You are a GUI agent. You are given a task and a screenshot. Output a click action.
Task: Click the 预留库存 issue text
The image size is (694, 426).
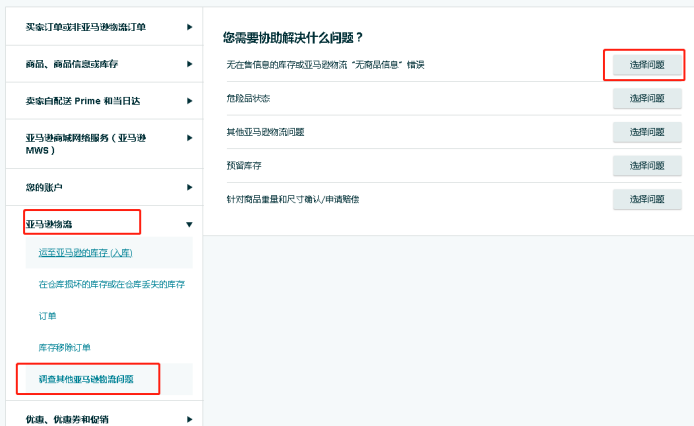244,166
